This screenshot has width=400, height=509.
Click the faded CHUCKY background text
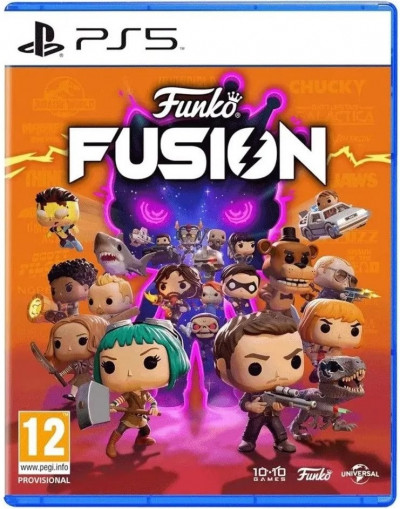(327, 88)
